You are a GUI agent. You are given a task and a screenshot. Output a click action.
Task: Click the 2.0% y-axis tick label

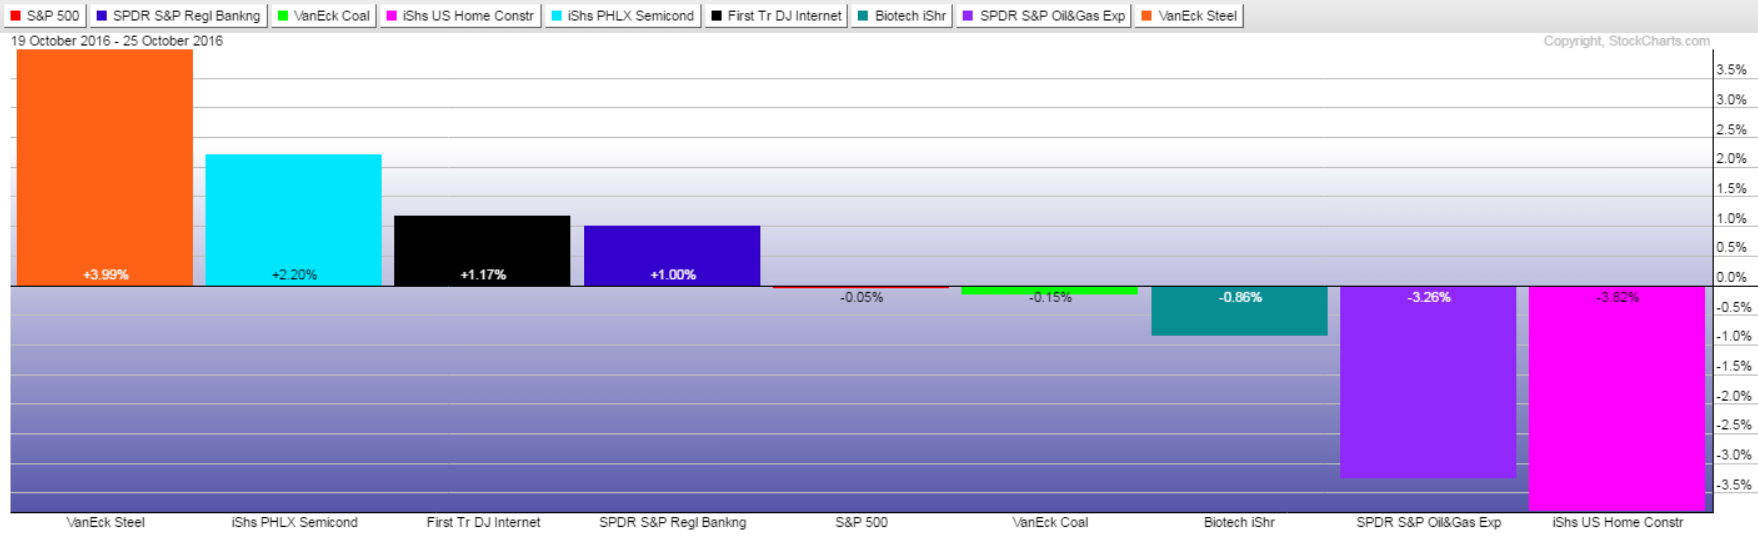point(1731,159)
